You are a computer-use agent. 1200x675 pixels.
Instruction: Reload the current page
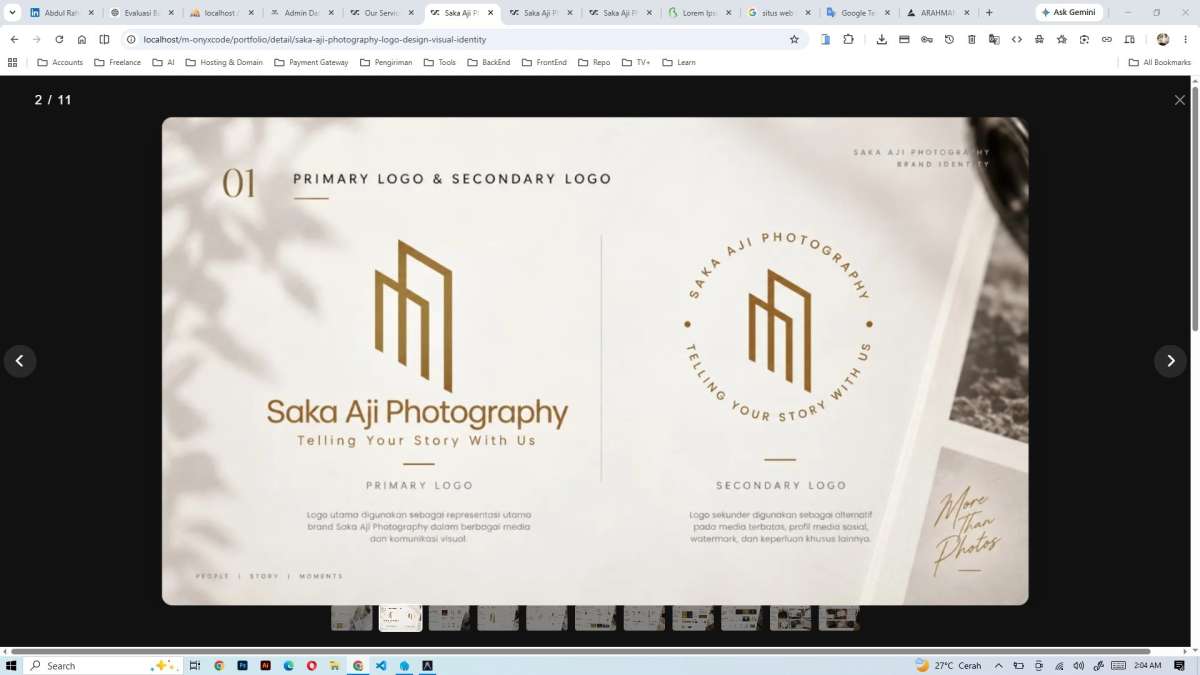(59, 39)
